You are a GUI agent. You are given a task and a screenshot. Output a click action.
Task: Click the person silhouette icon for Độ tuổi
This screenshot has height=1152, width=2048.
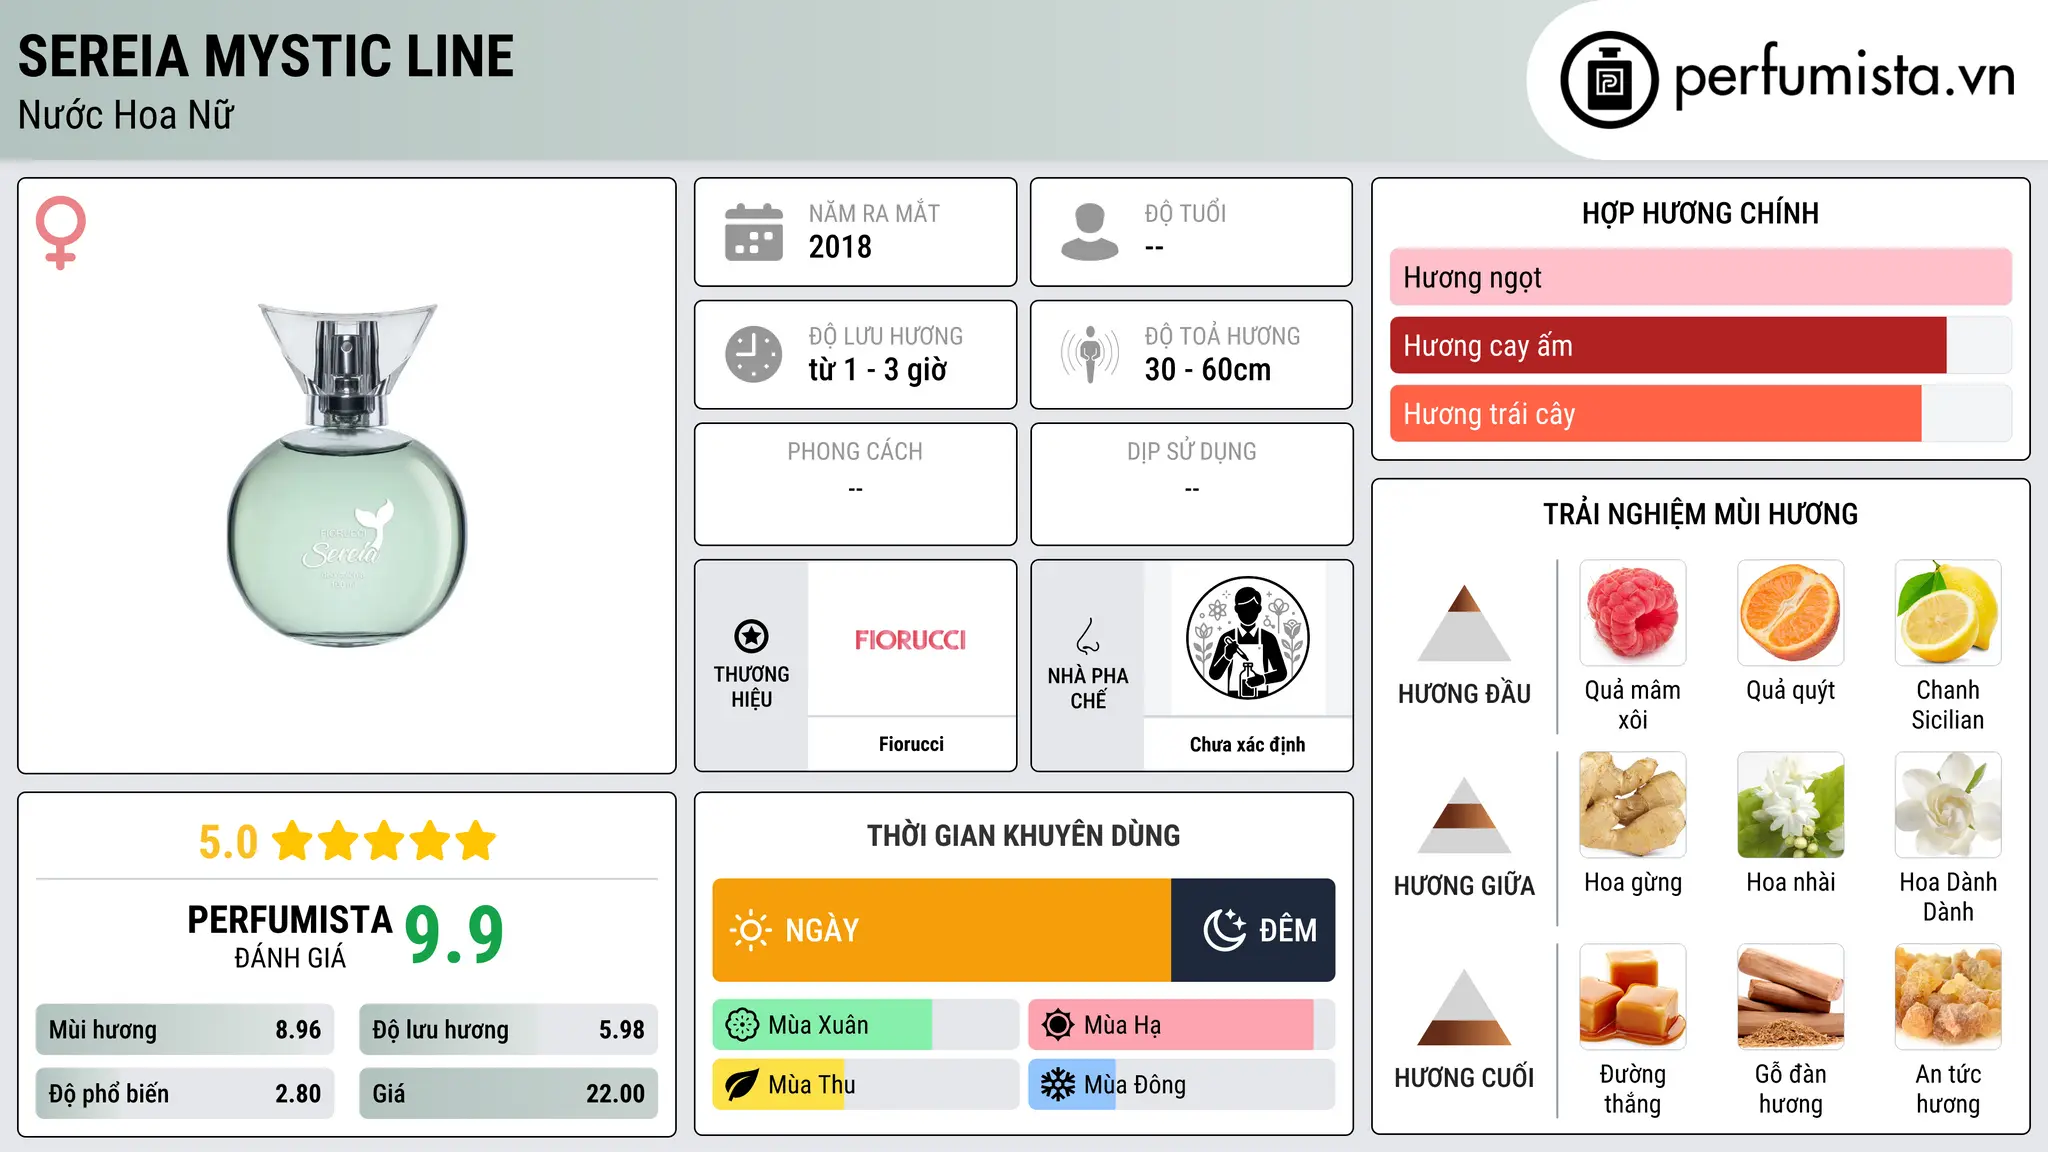pos(1089,232)
